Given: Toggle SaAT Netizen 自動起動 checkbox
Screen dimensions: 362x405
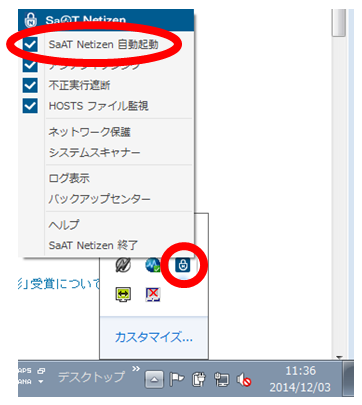Looking at the screenshot, I should pos(30,44).
